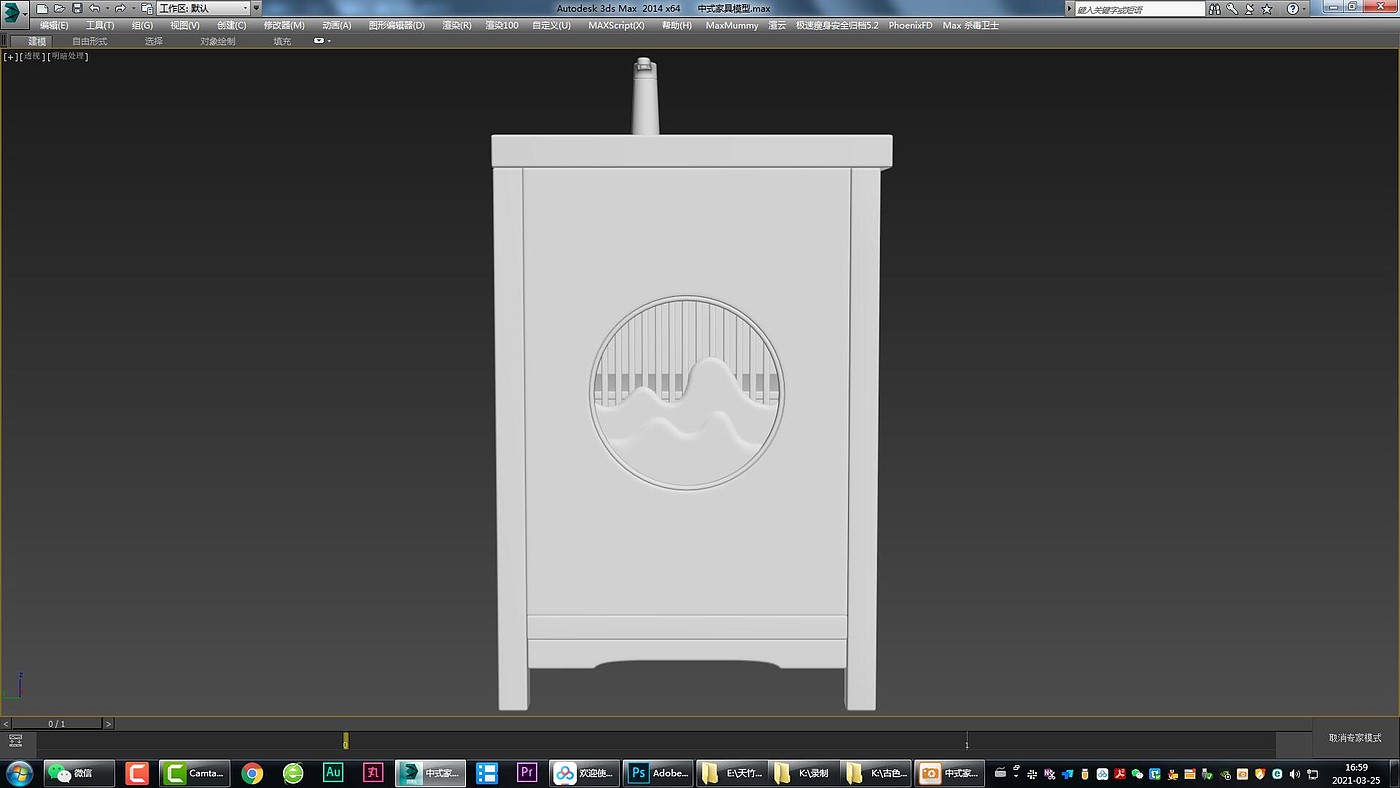
Task: Click the time slider showing 0 / 1
Action: tap(57, 723)
